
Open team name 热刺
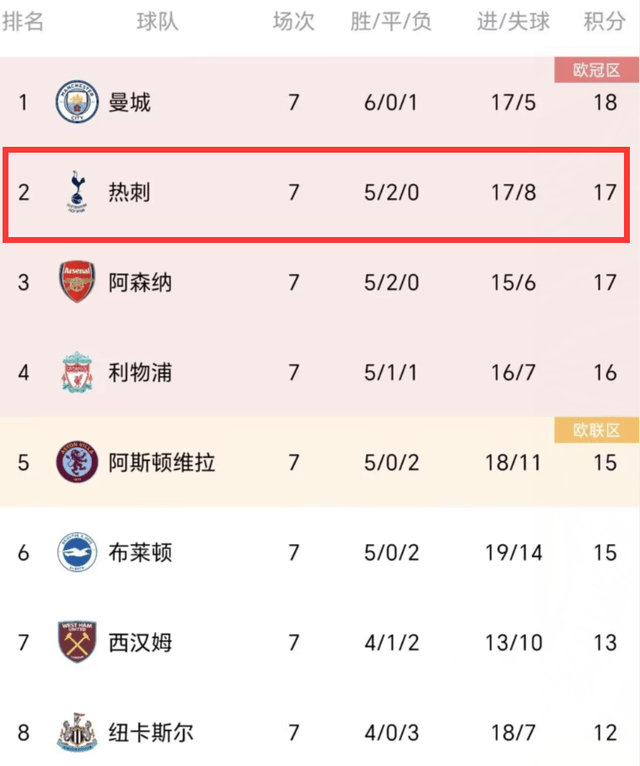tap(129, 192)
